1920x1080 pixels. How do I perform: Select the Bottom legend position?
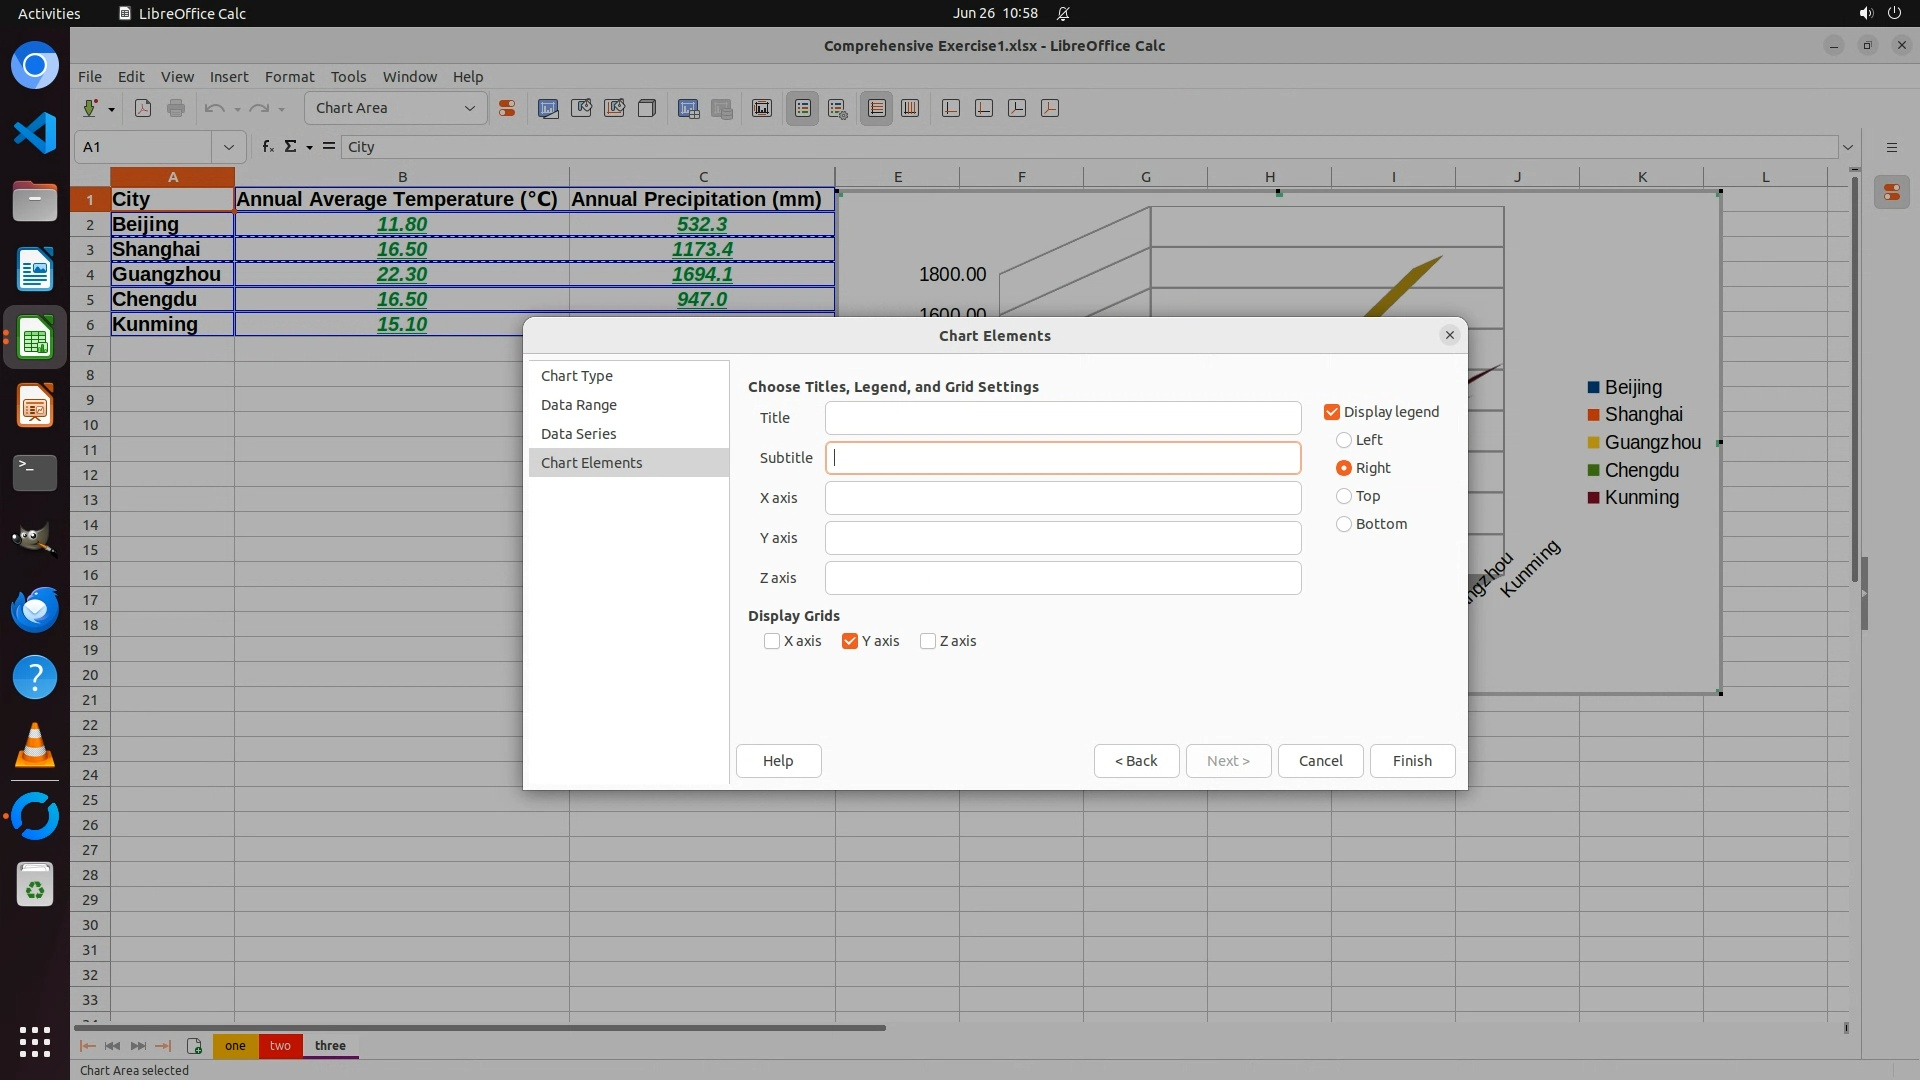(1344, 524)
